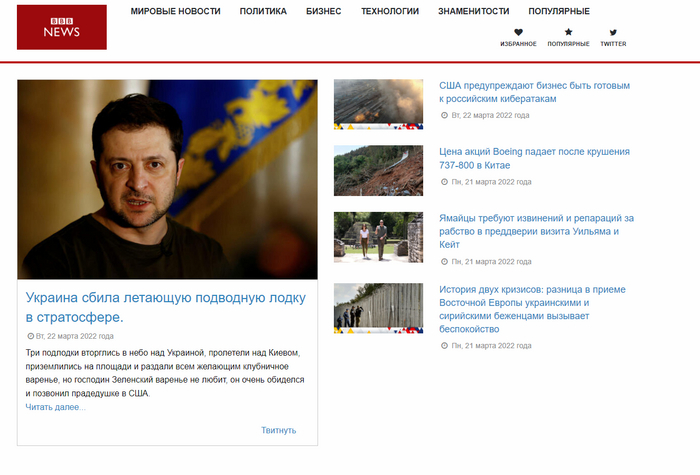Click the clock icon beside the cyberattacks article date

coord(444,115)
